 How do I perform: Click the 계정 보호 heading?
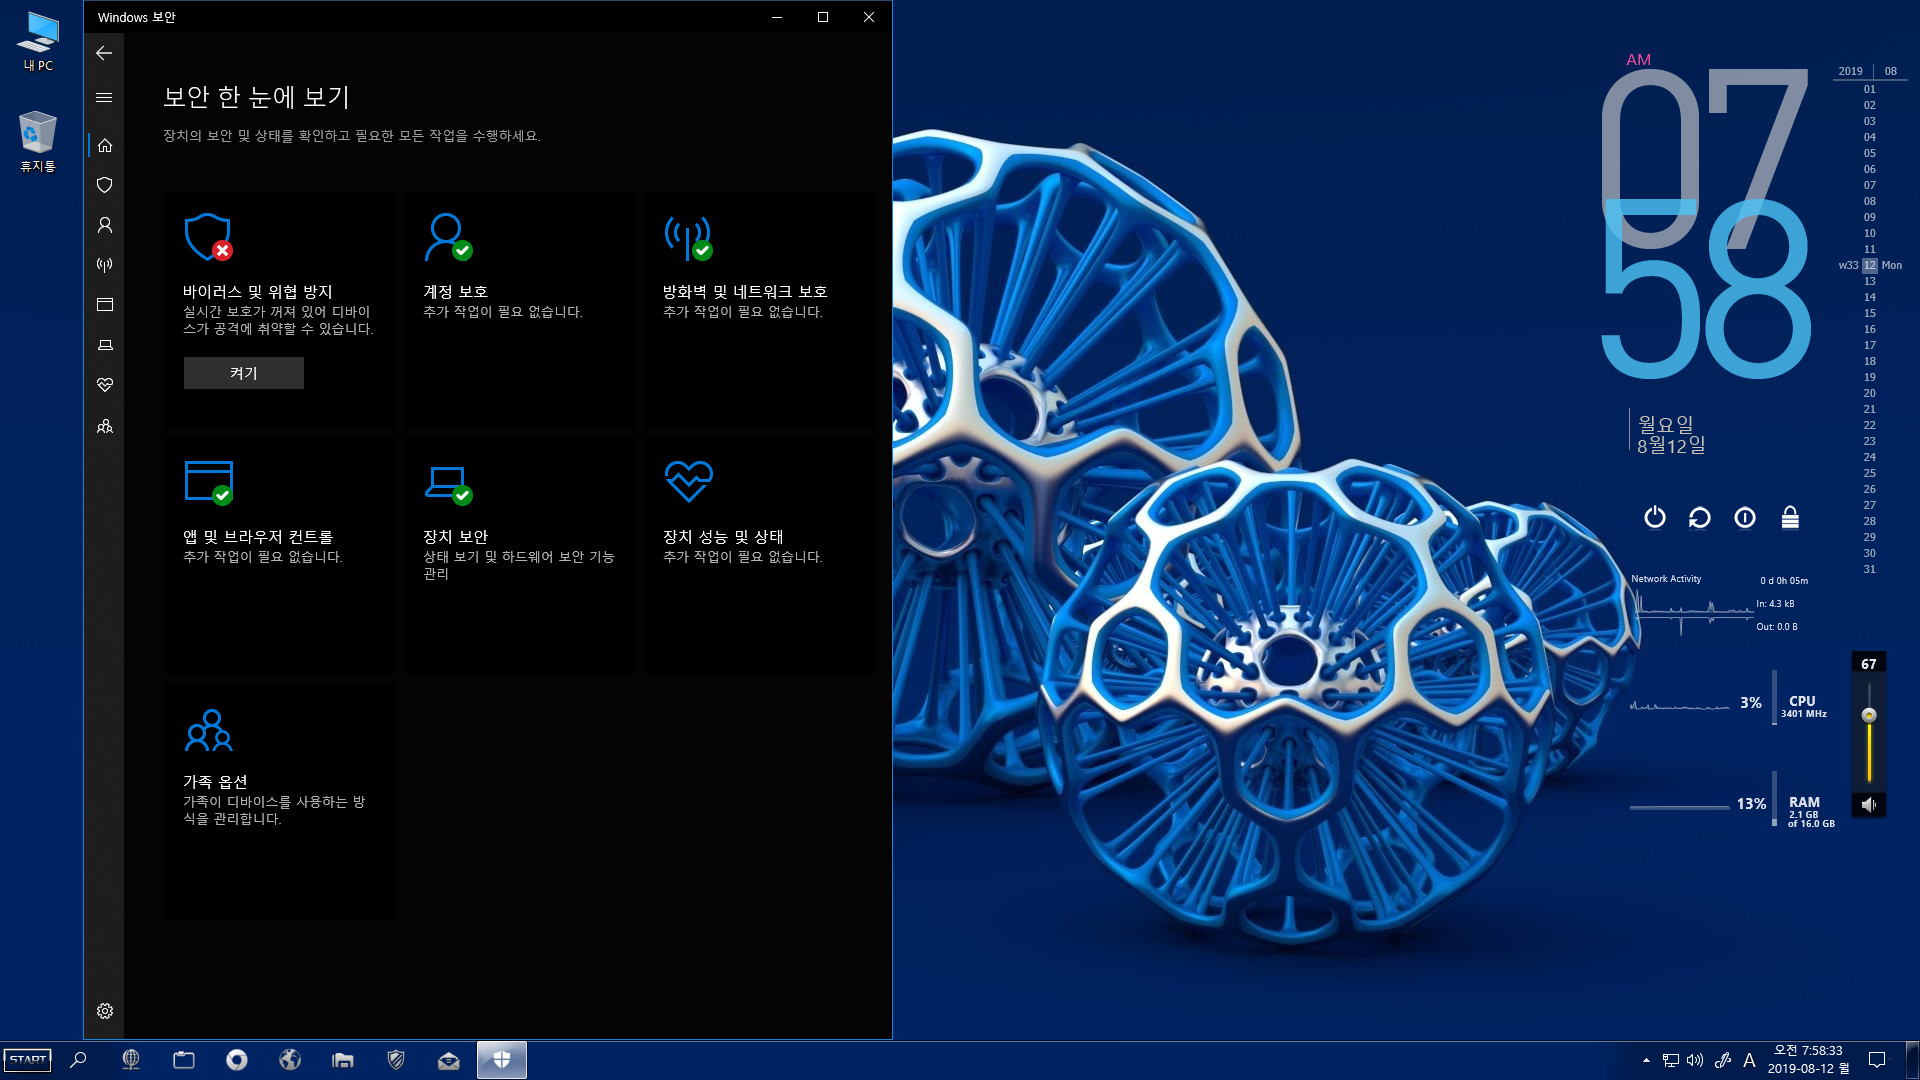click(x=455, y=291)
